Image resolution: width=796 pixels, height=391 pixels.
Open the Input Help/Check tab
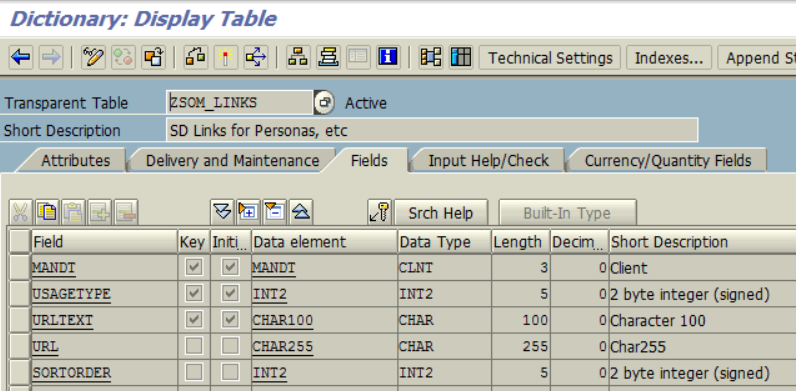[x=488, y=161]
